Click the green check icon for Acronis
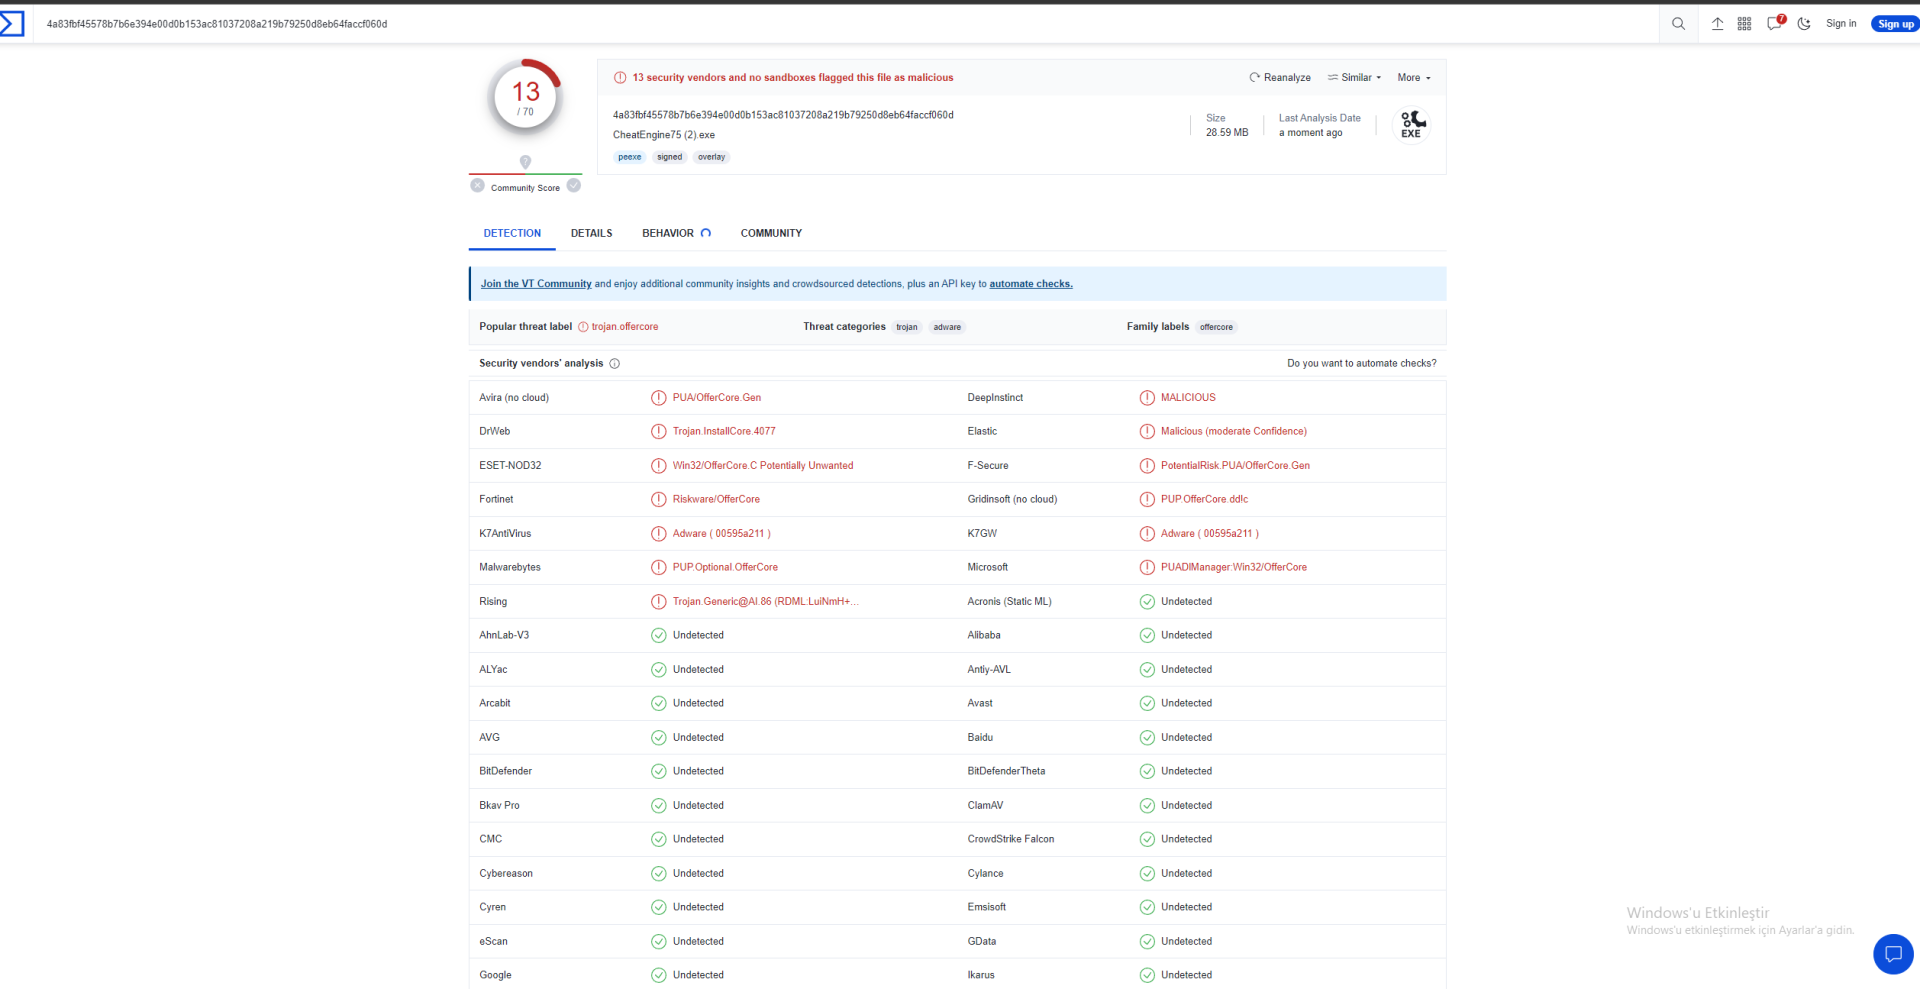The height and width of the screenshot is (989, 1920). click(1147, 602)
